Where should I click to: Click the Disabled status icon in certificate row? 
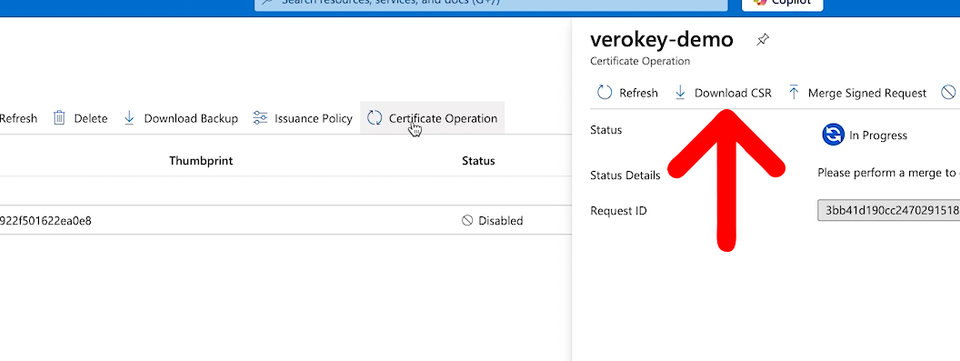pos(467,220)
